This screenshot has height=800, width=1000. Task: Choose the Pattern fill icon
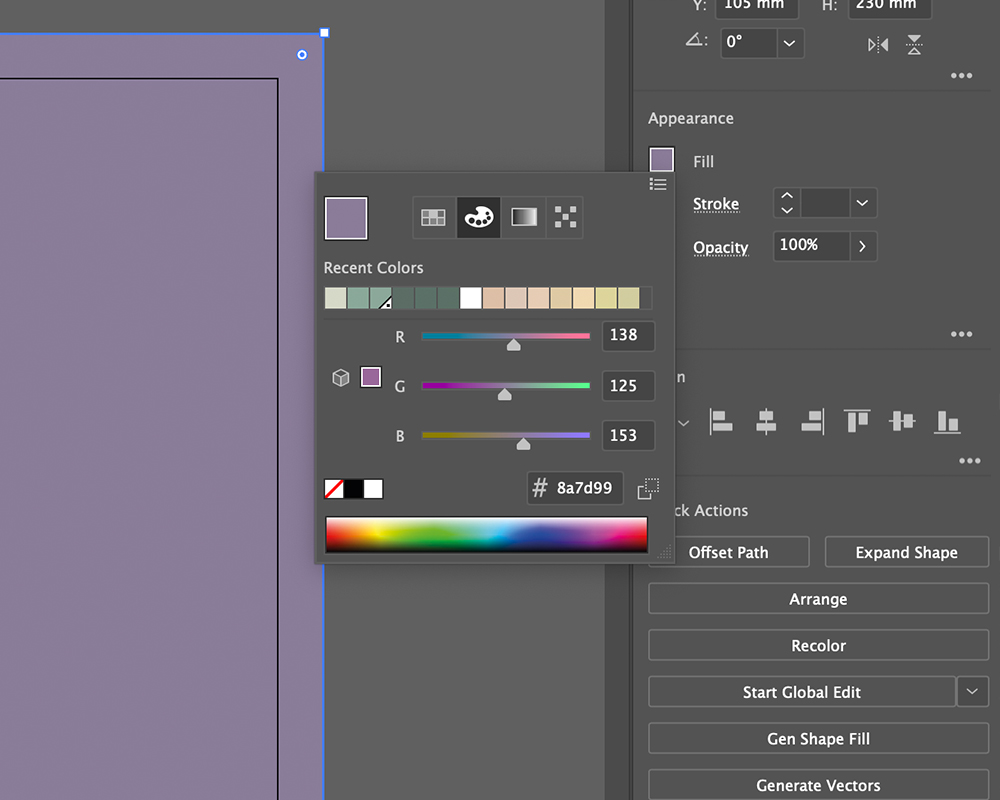[565, 218]
